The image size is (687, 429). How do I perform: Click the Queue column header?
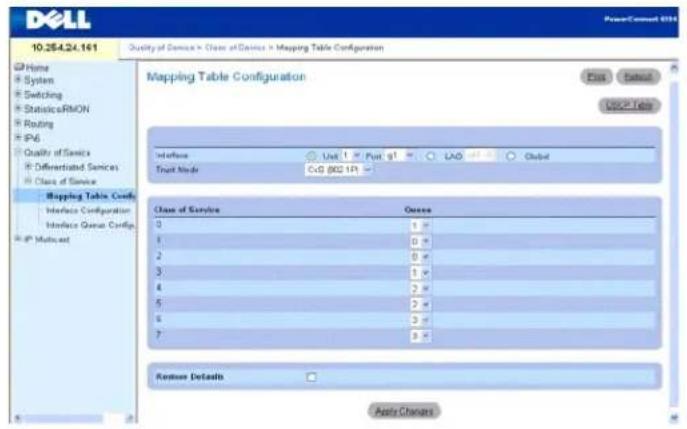coord(418,210)
